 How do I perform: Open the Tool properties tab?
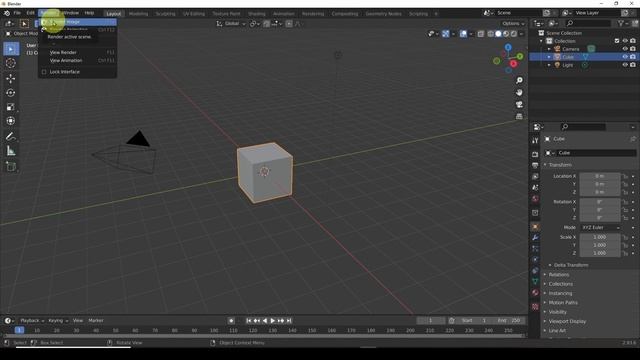(535, 141)
